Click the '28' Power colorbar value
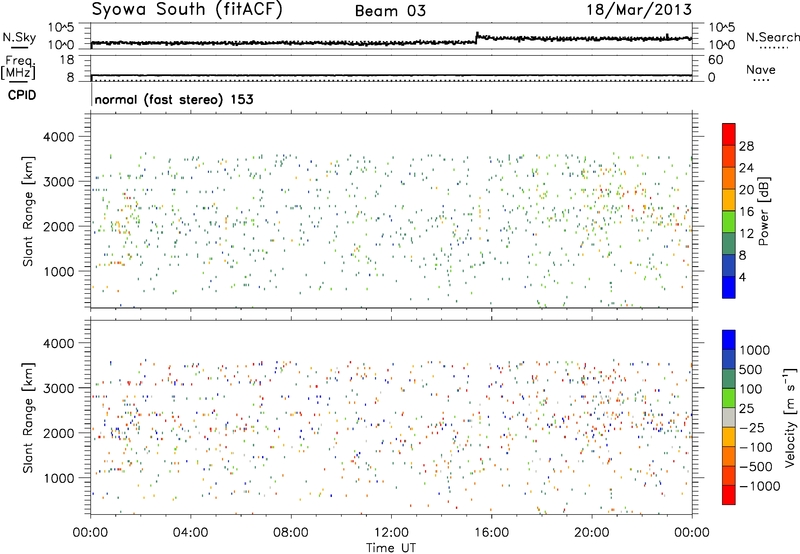The height and width of the screenshot is (554, 800). (746, 146)
